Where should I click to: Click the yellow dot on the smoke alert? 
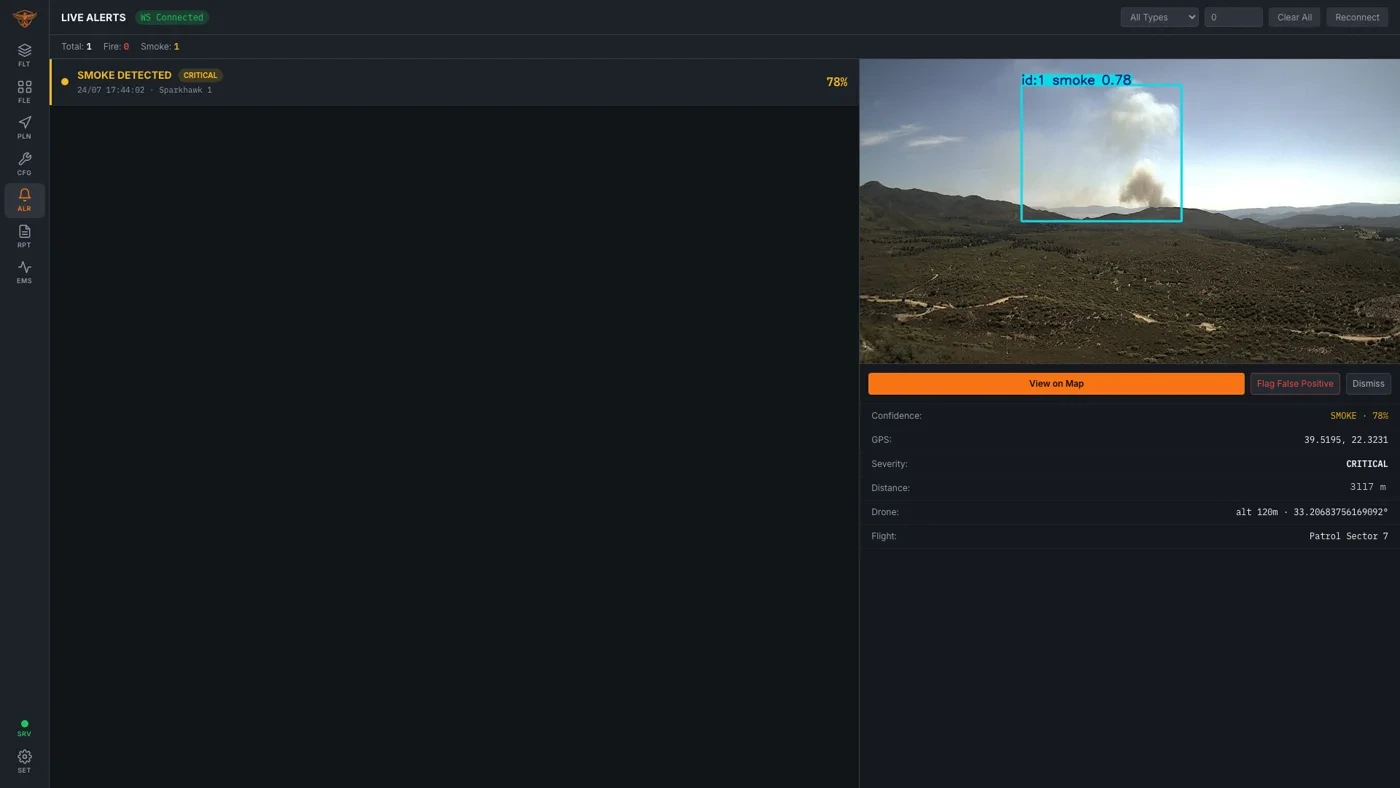[x=65, y=82]
